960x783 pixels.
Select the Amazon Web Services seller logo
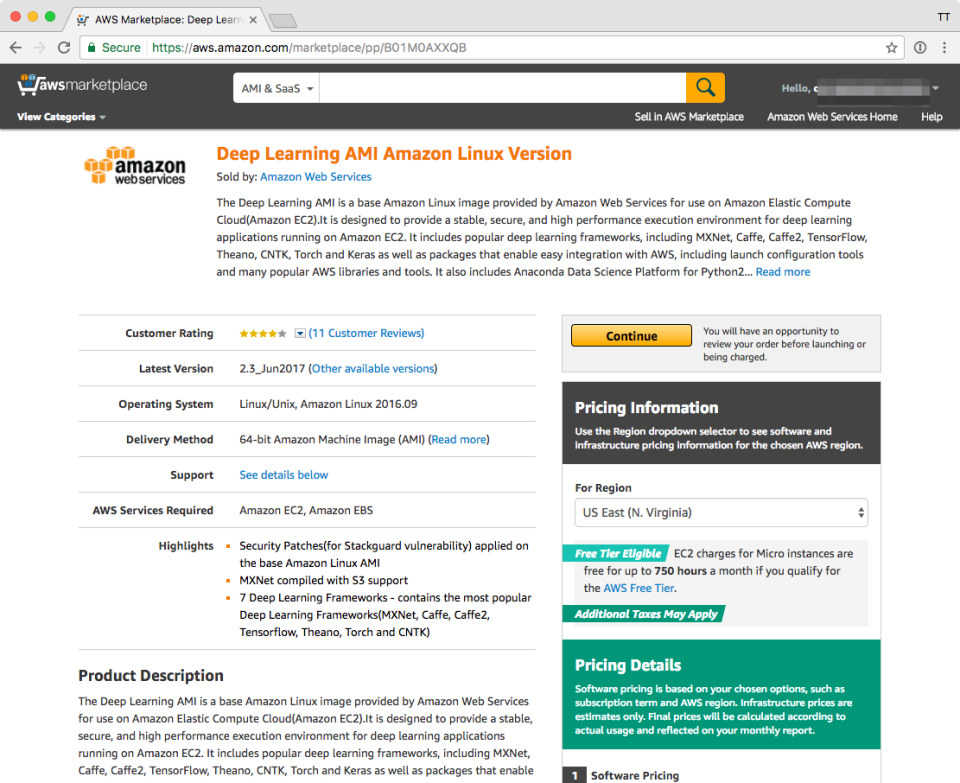[x=135, y=165]
